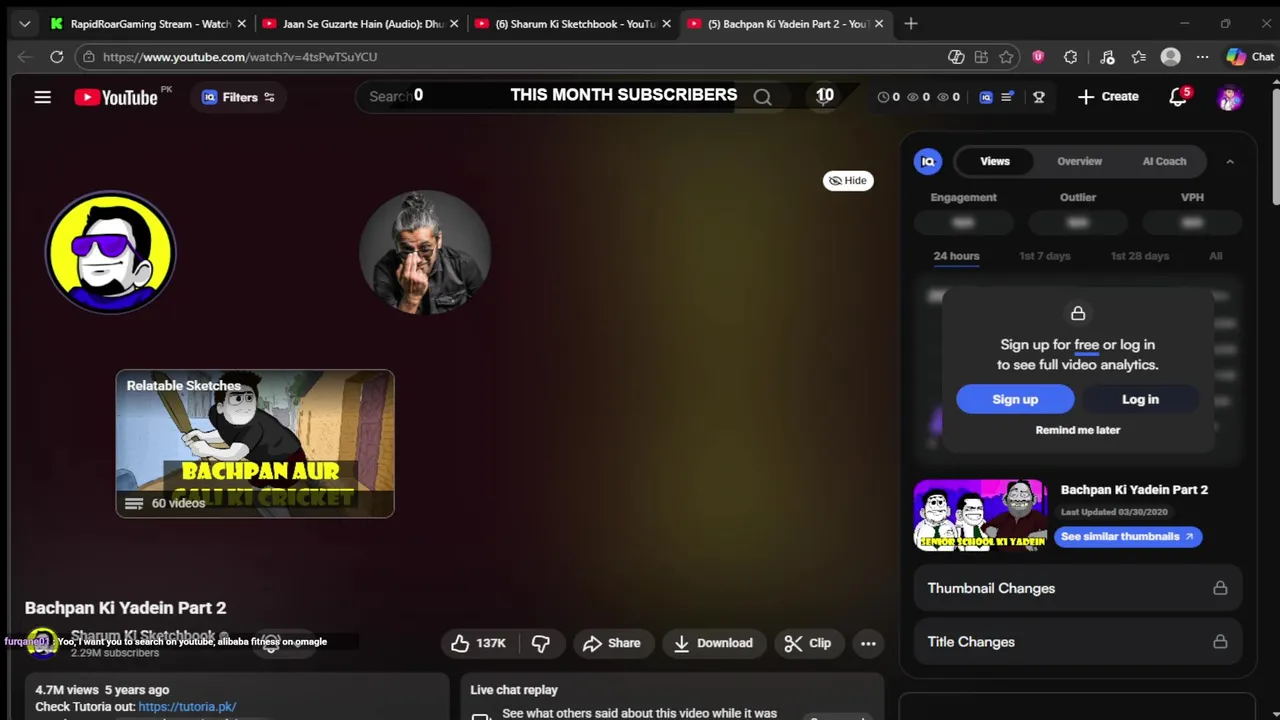Open the Copilot Chat button
1280x720 pixels.
[x=1250, y=57]
